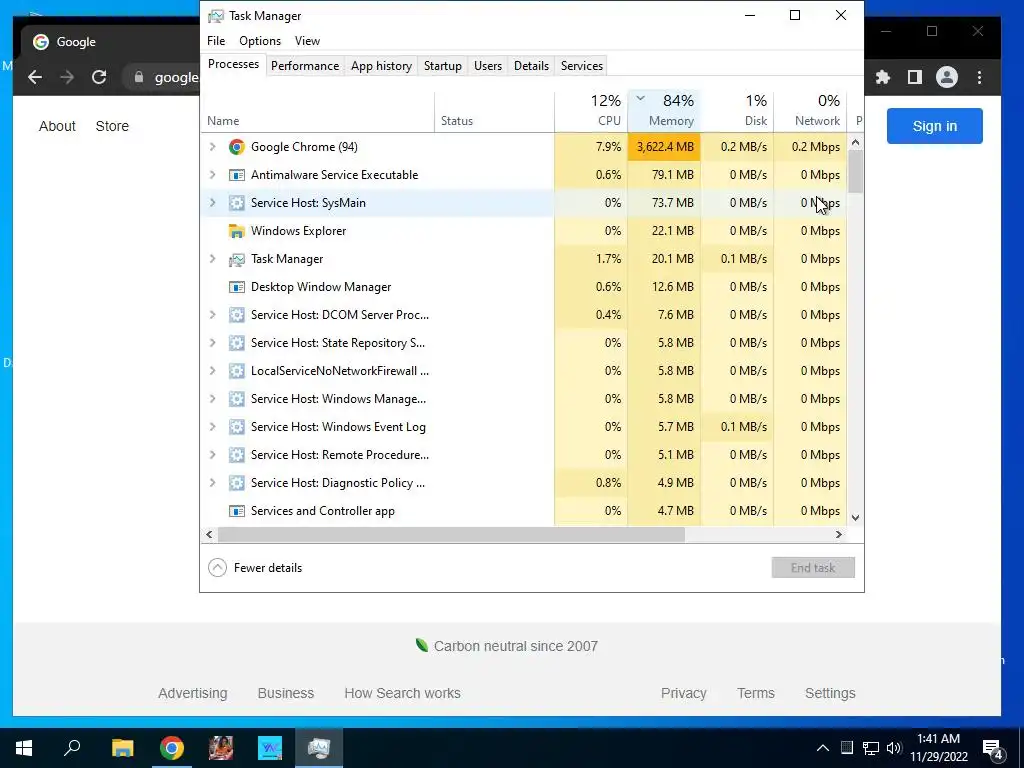Sort by the Memory column header
This screenshot has height=768, width=1024.
pyautogui.click(x=664, y=111)
